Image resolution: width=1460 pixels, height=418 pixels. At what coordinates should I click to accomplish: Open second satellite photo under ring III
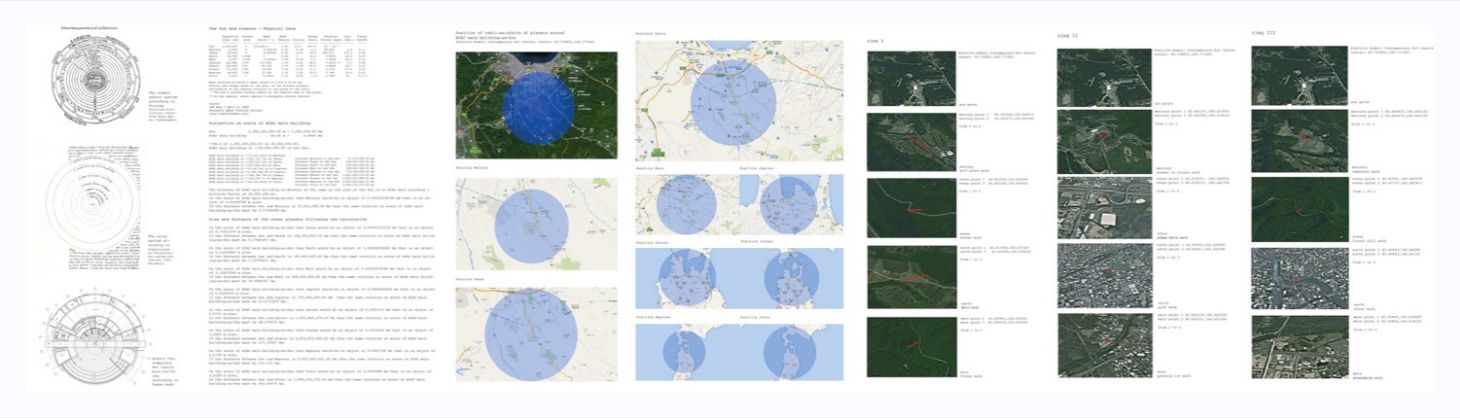pyautogui.click(x=1299, y=141)
